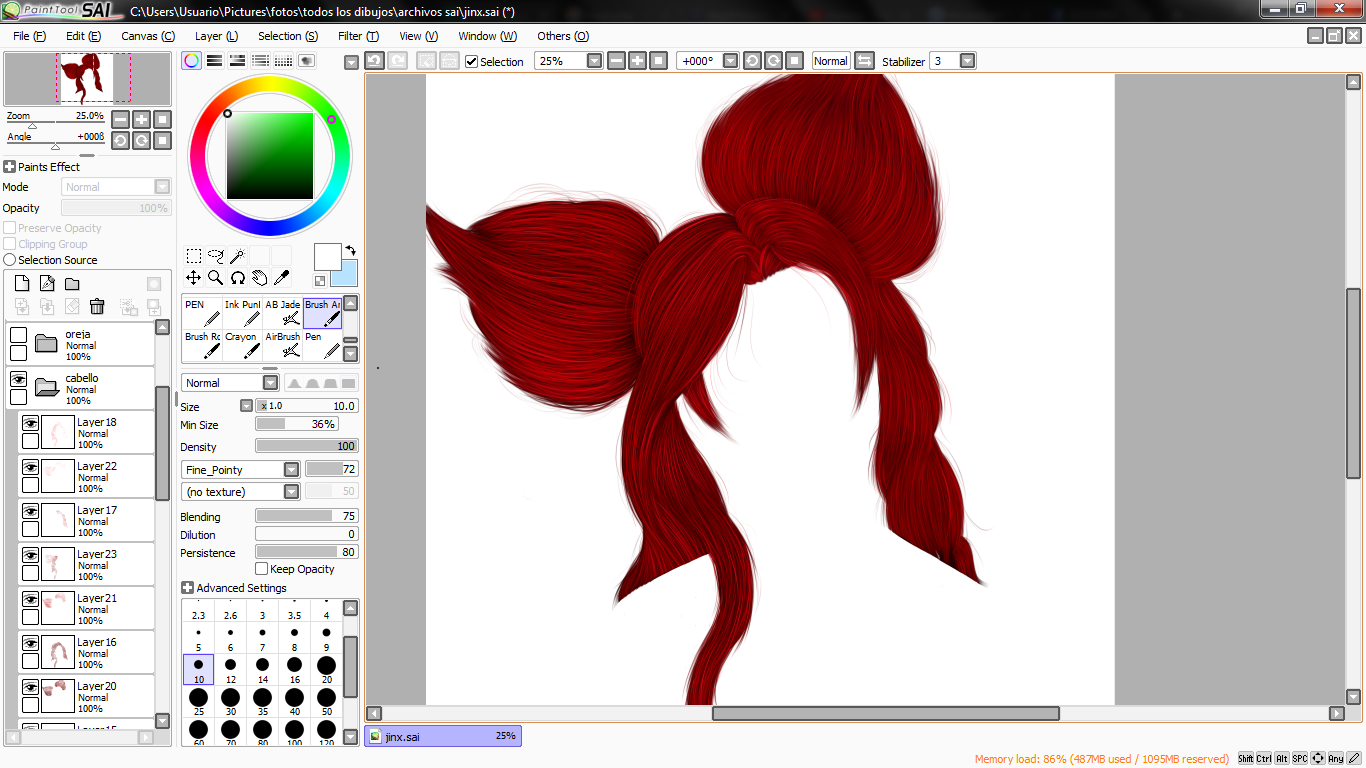Select the Selection Source radio button

[x=10, y=260]
